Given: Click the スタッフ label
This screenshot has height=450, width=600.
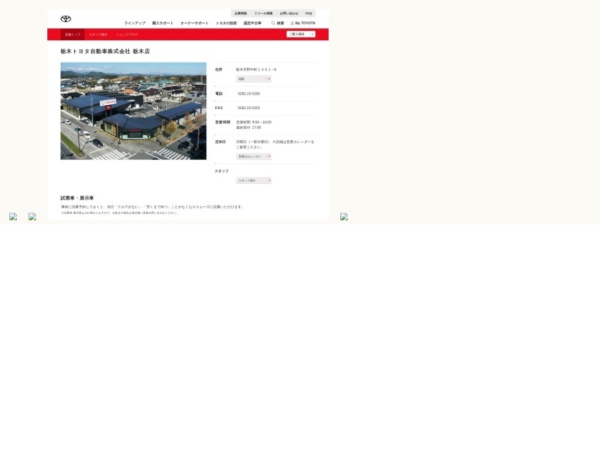Looking at the screenshot, I should 222,171.
